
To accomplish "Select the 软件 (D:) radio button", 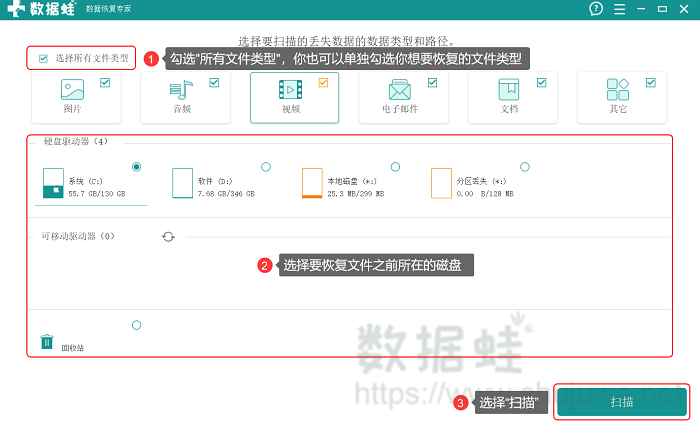I will pyautogui.click(x=266, y=167).
